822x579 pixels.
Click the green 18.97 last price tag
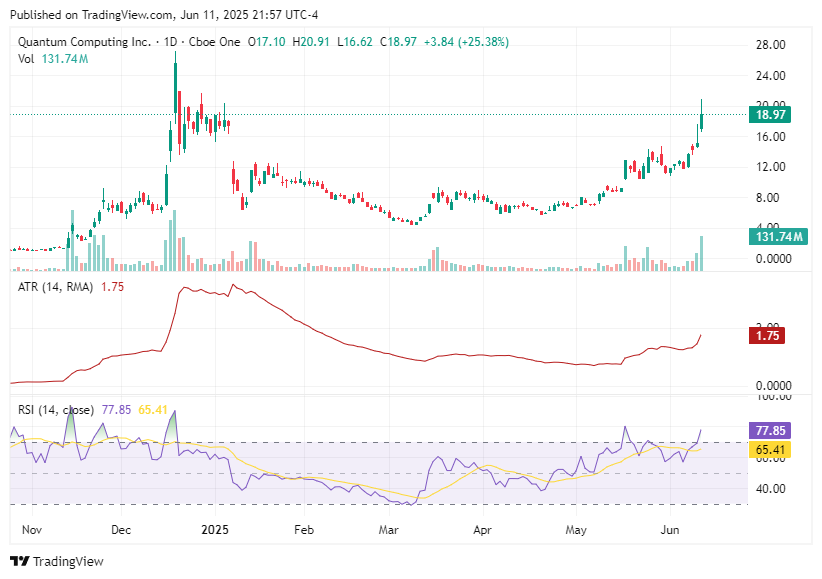(770, 114)
